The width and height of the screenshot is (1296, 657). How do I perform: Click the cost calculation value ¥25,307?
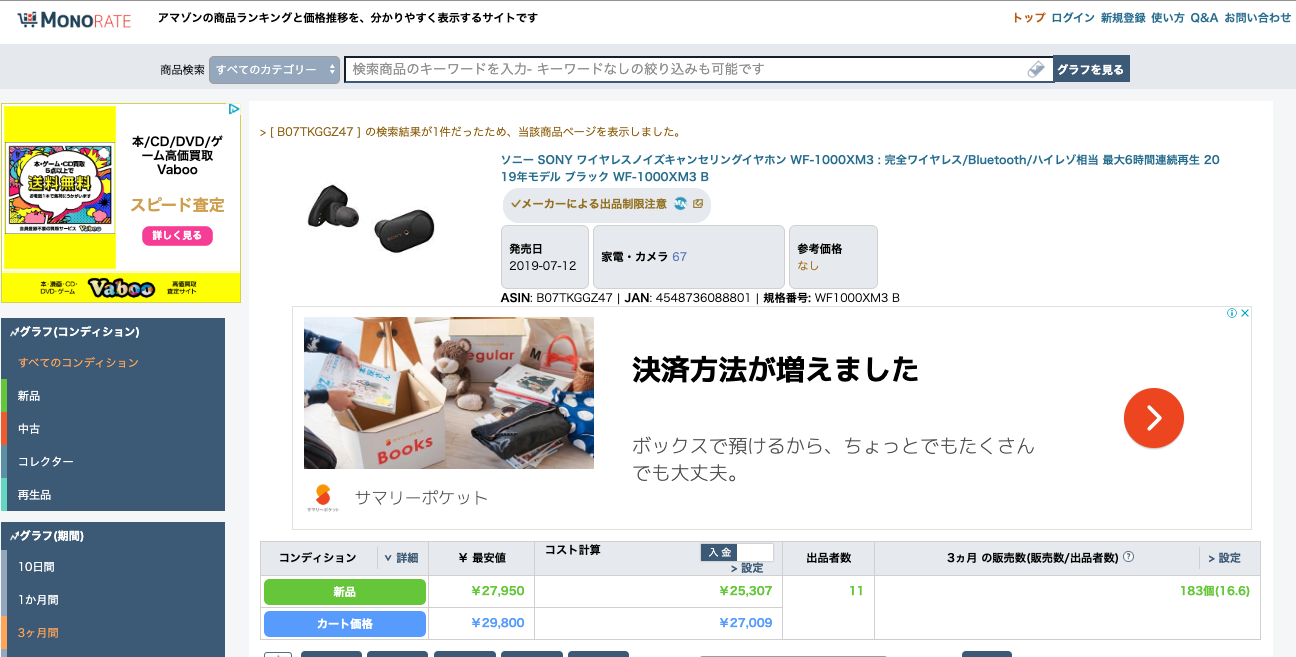click(746, 591)
